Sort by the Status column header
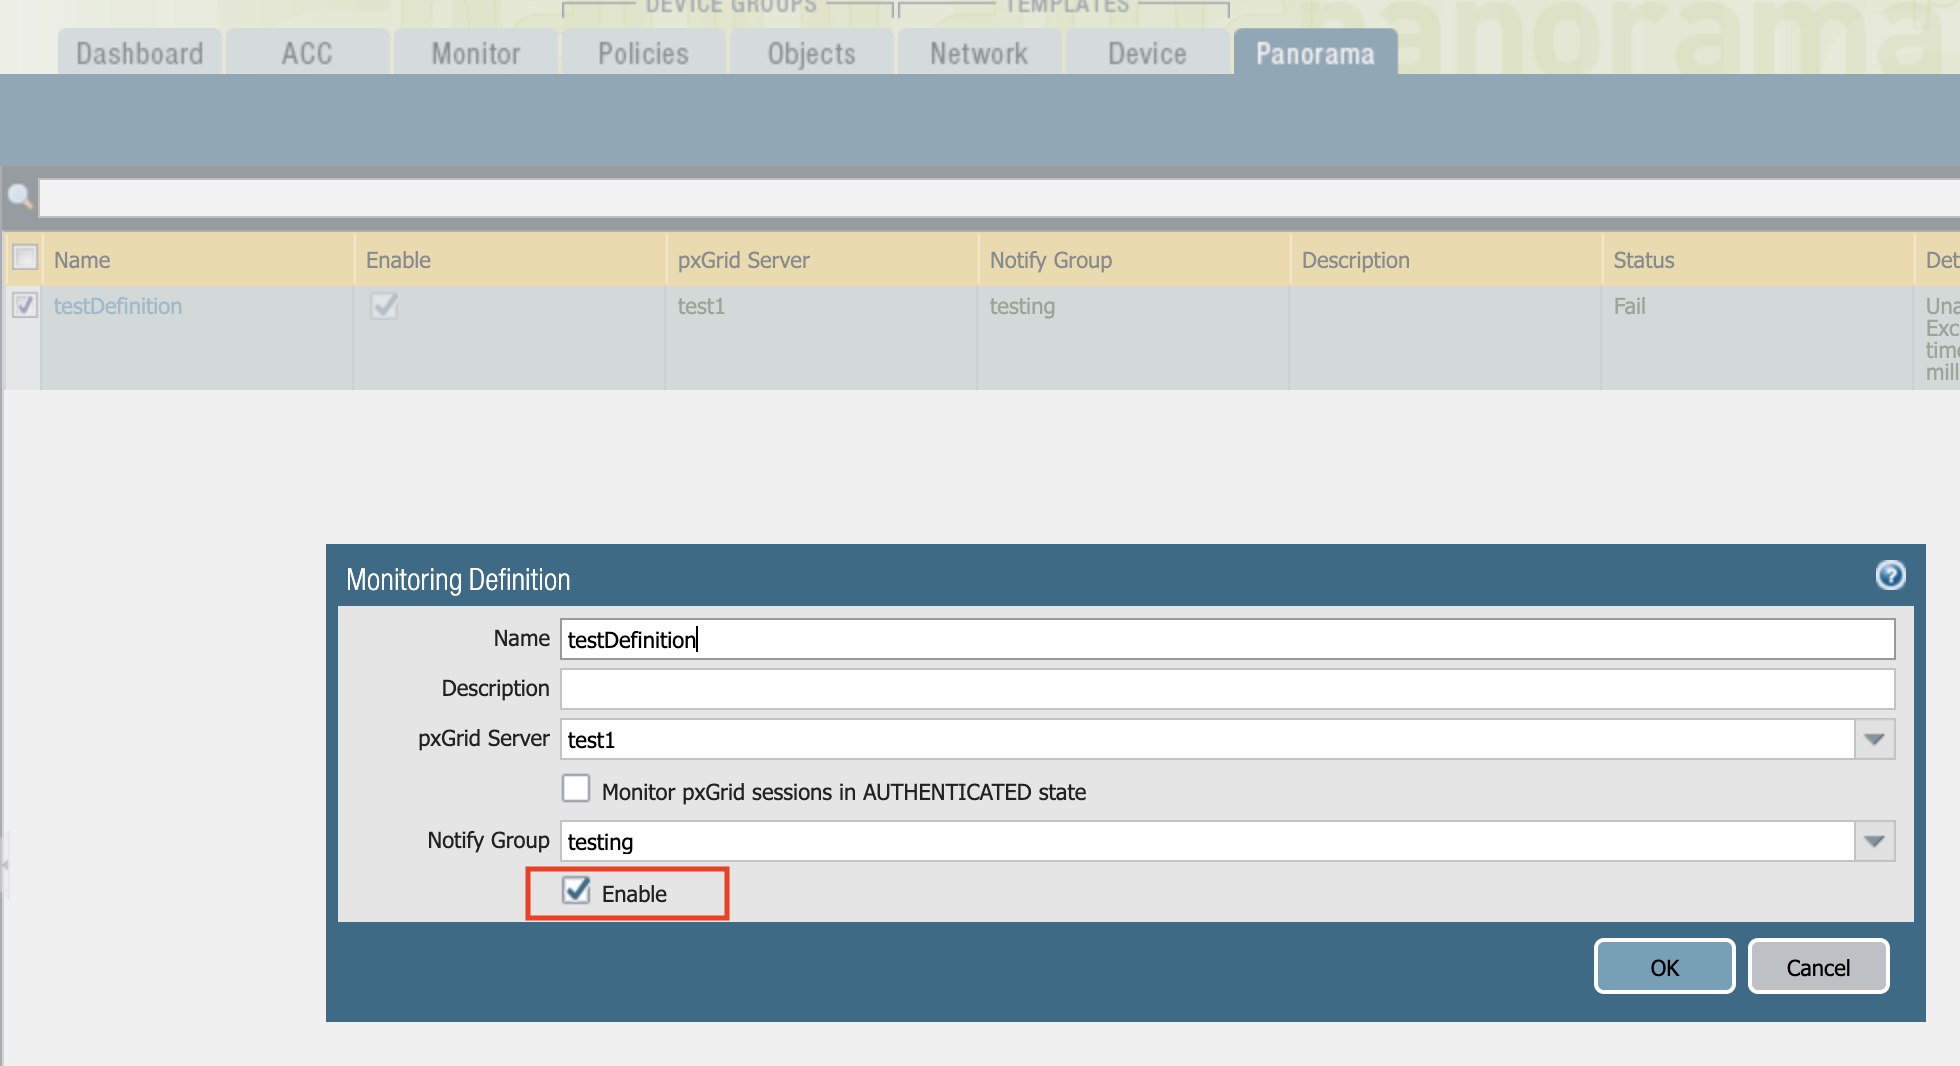The image size is (1960, 1066). pos(1758,260)
